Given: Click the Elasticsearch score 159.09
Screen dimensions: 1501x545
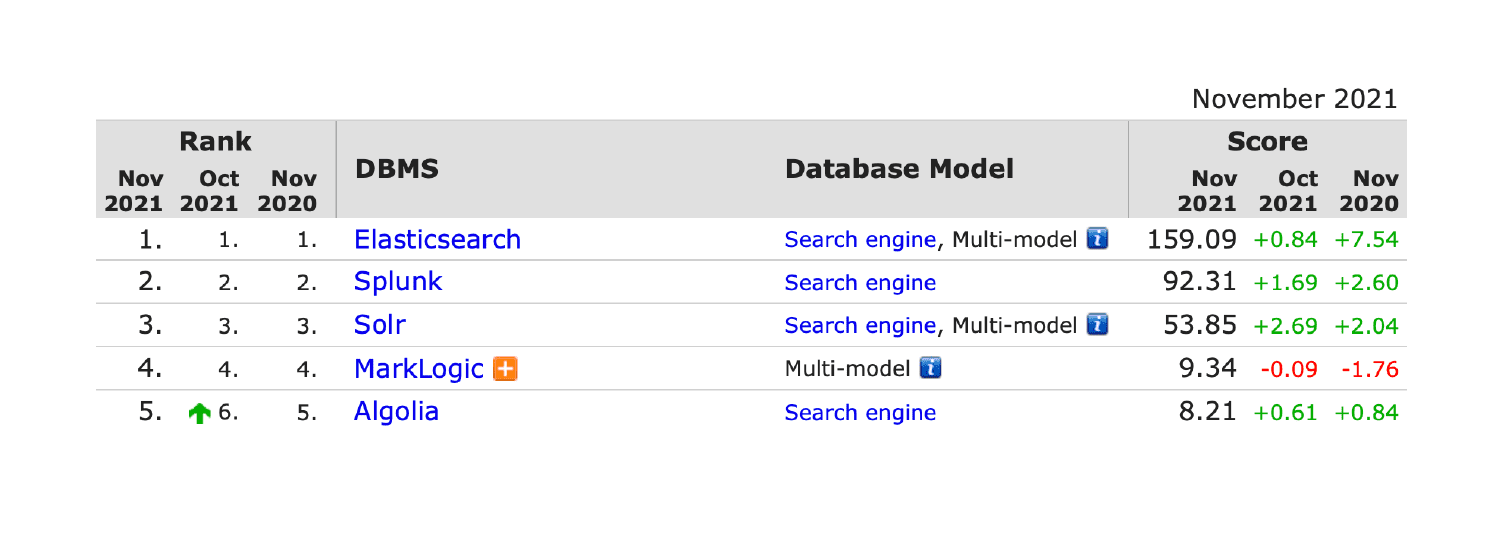Looking at the screenshot, I should (1192, 240).
